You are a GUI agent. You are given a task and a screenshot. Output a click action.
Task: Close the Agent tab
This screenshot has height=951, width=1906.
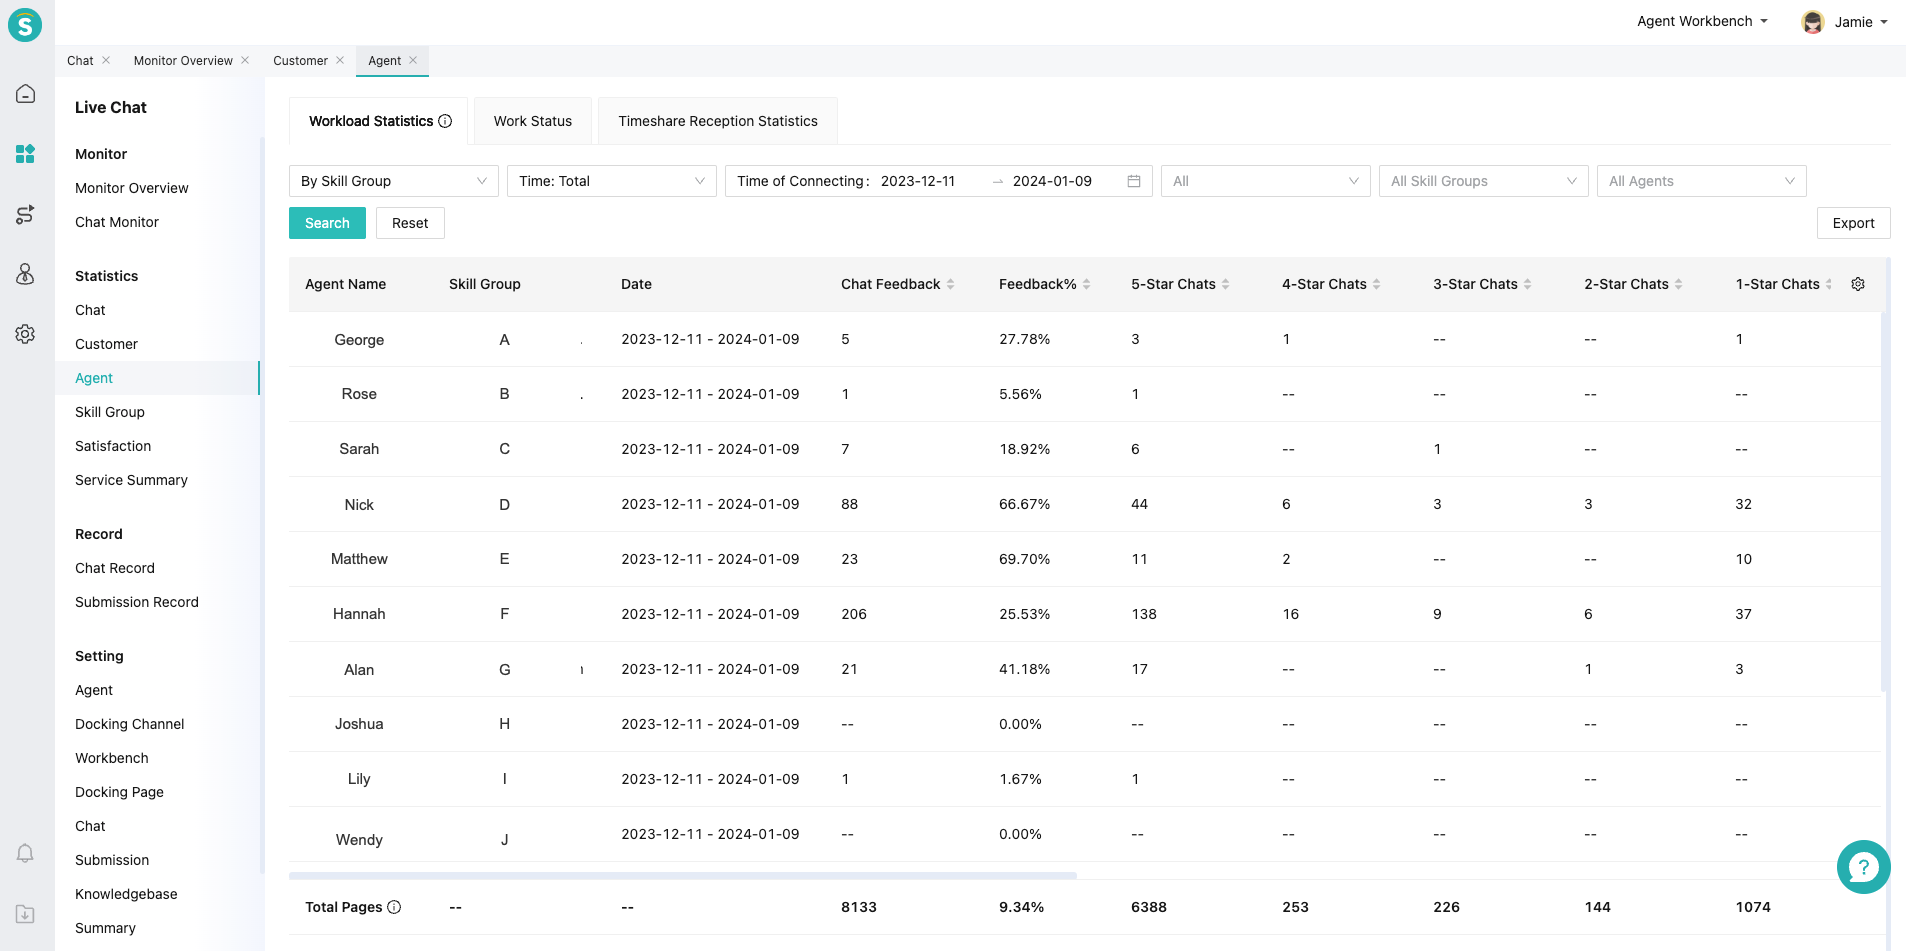tap(413, 60)
